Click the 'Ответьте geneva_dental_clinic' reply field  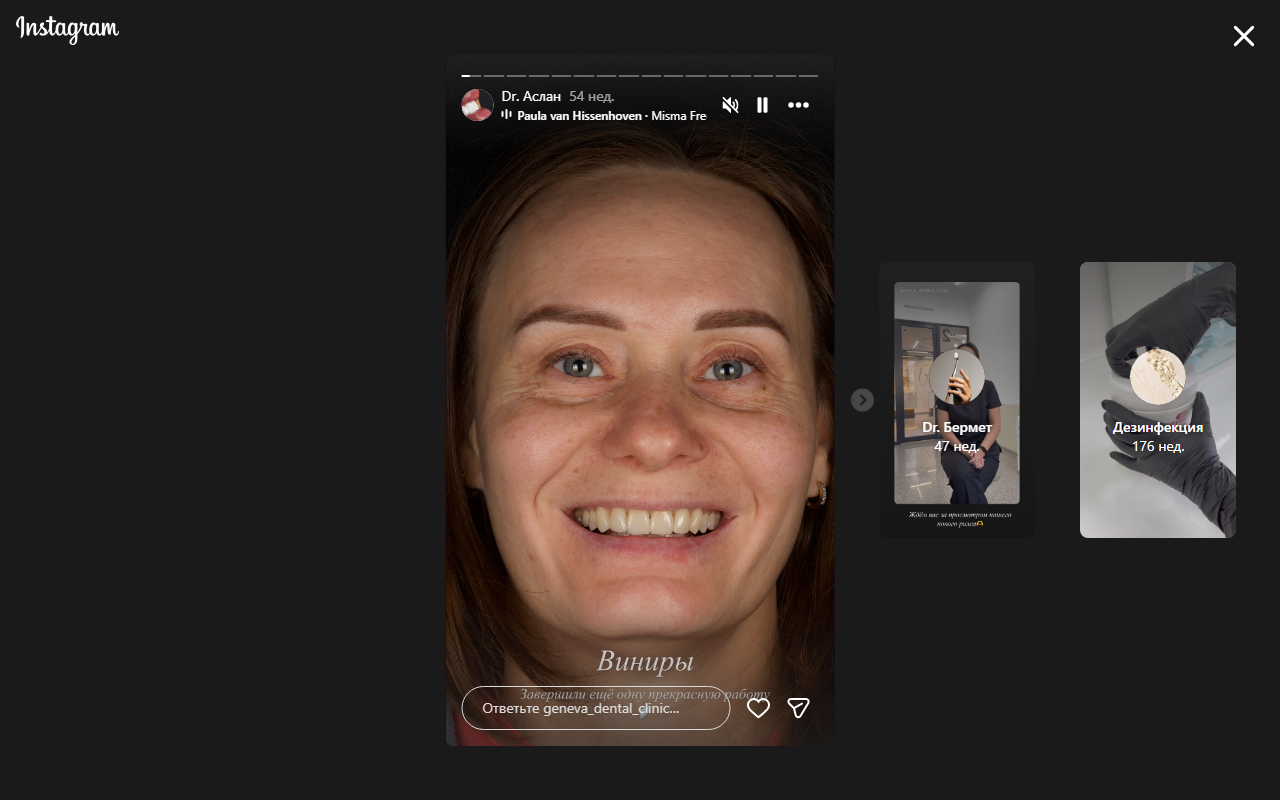point(595,708)
